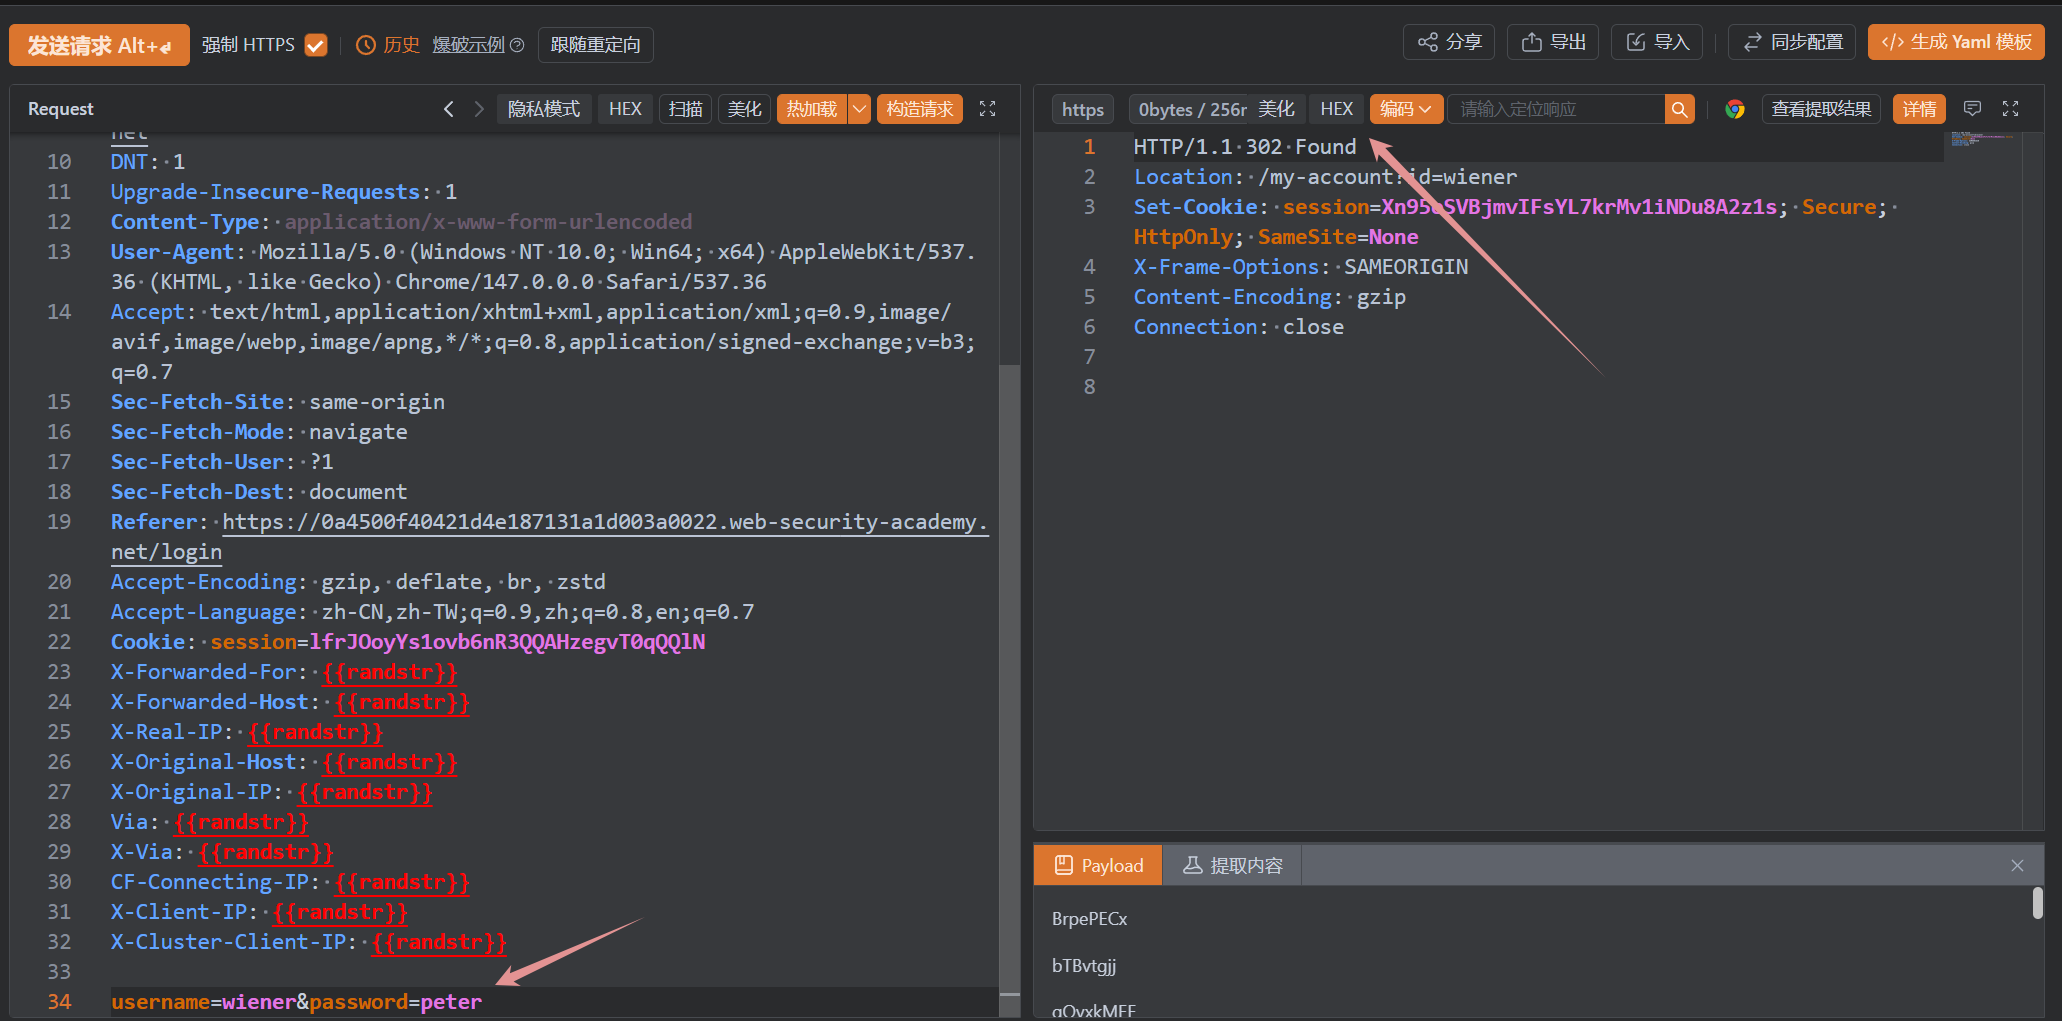Click the help icon beside the brute-force example

pyautogui.click(x=517, y=45)
